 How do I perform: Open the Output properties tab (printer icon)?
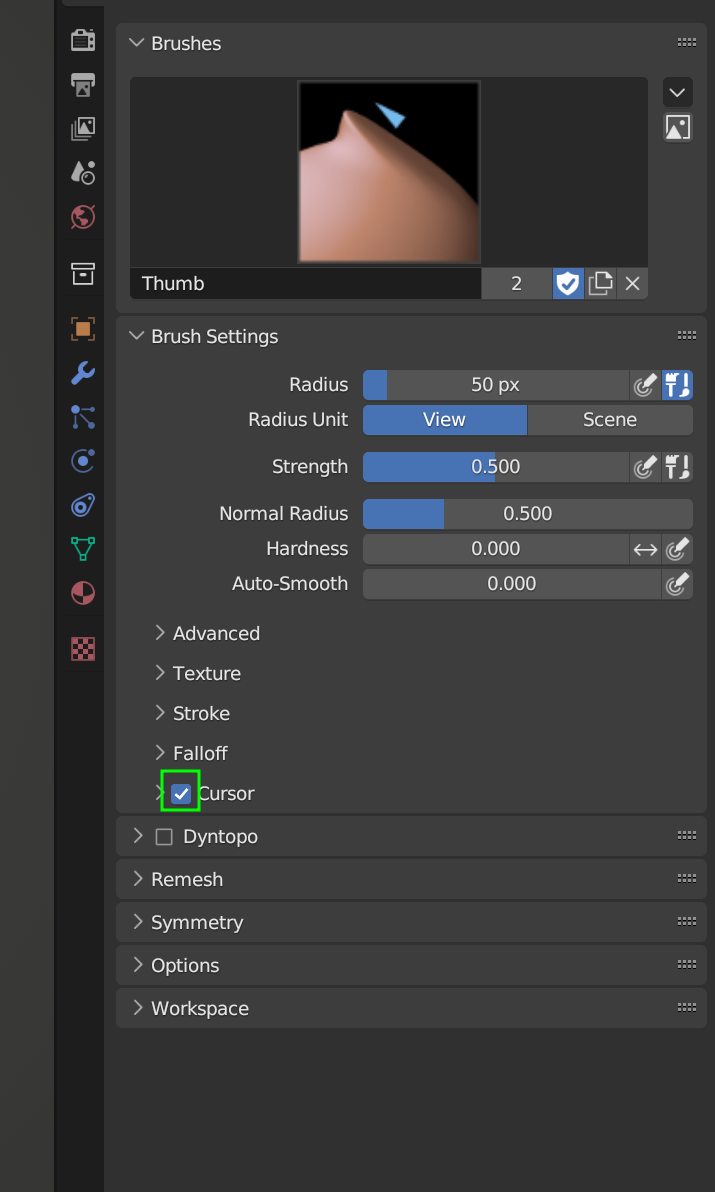coord(83,84)
